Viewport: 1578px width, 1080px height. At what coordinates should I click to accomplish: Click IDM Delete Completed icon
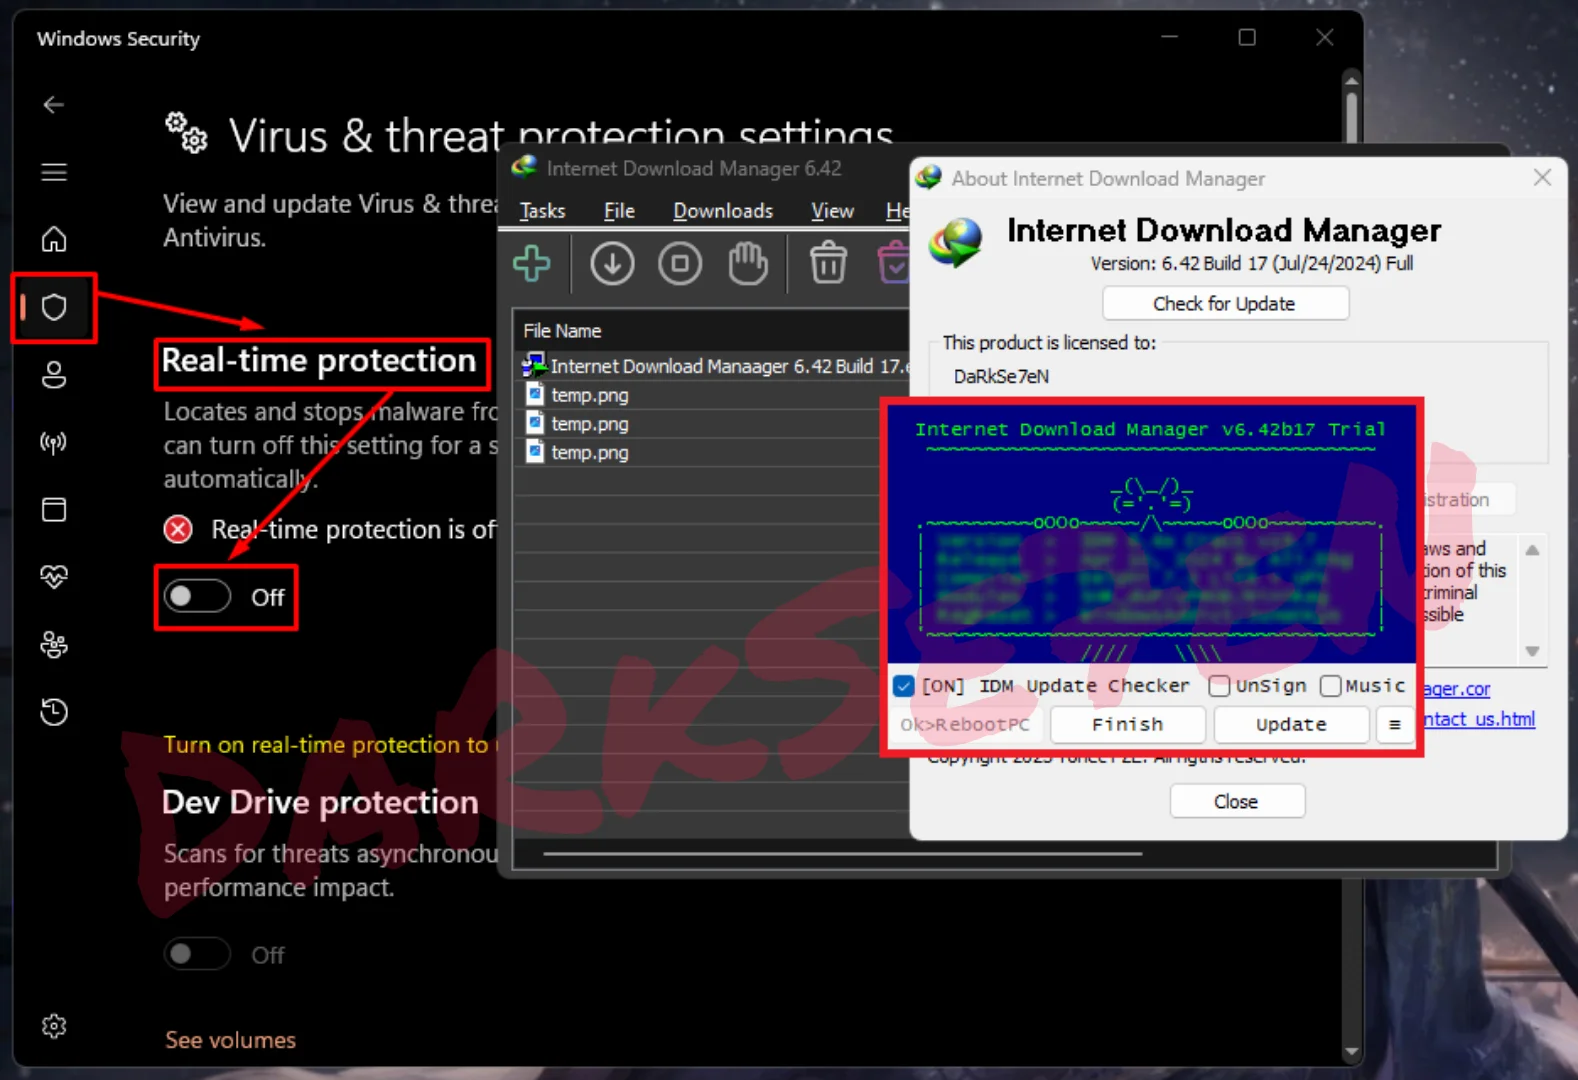click(x=893, y=264)
